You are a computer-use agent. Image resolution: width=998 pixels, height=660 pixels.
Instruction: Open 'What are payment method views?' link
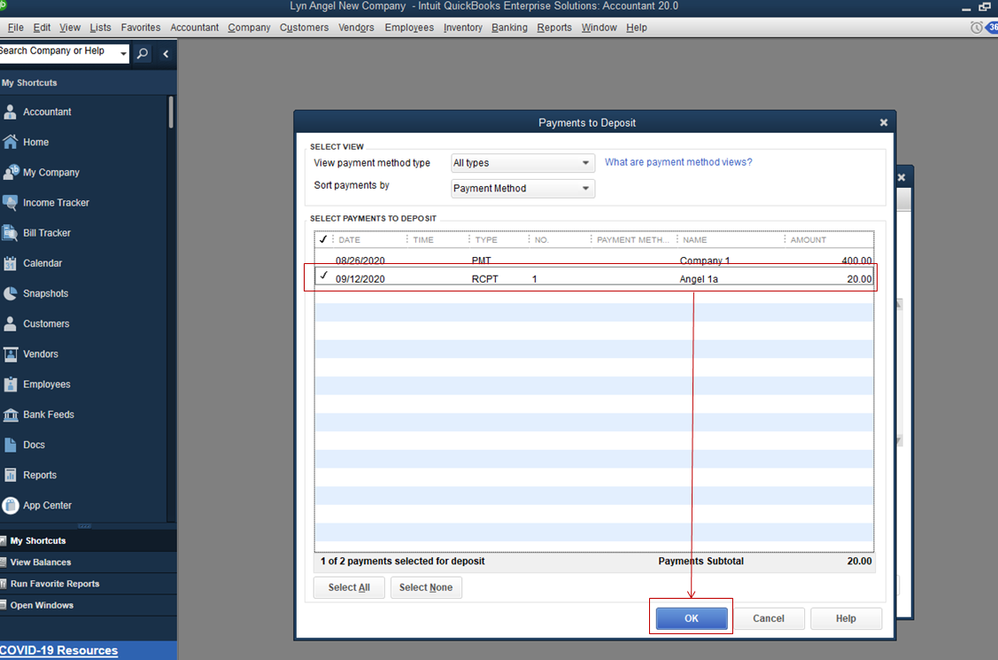tap(678, 162)
